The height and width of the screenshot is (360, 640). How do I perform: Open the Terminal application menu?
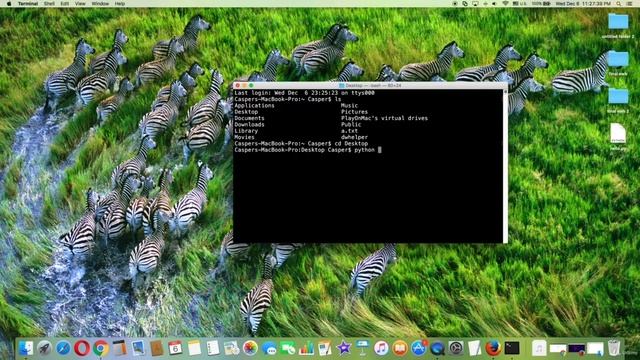pyautogui.click(x=28, y=3)
